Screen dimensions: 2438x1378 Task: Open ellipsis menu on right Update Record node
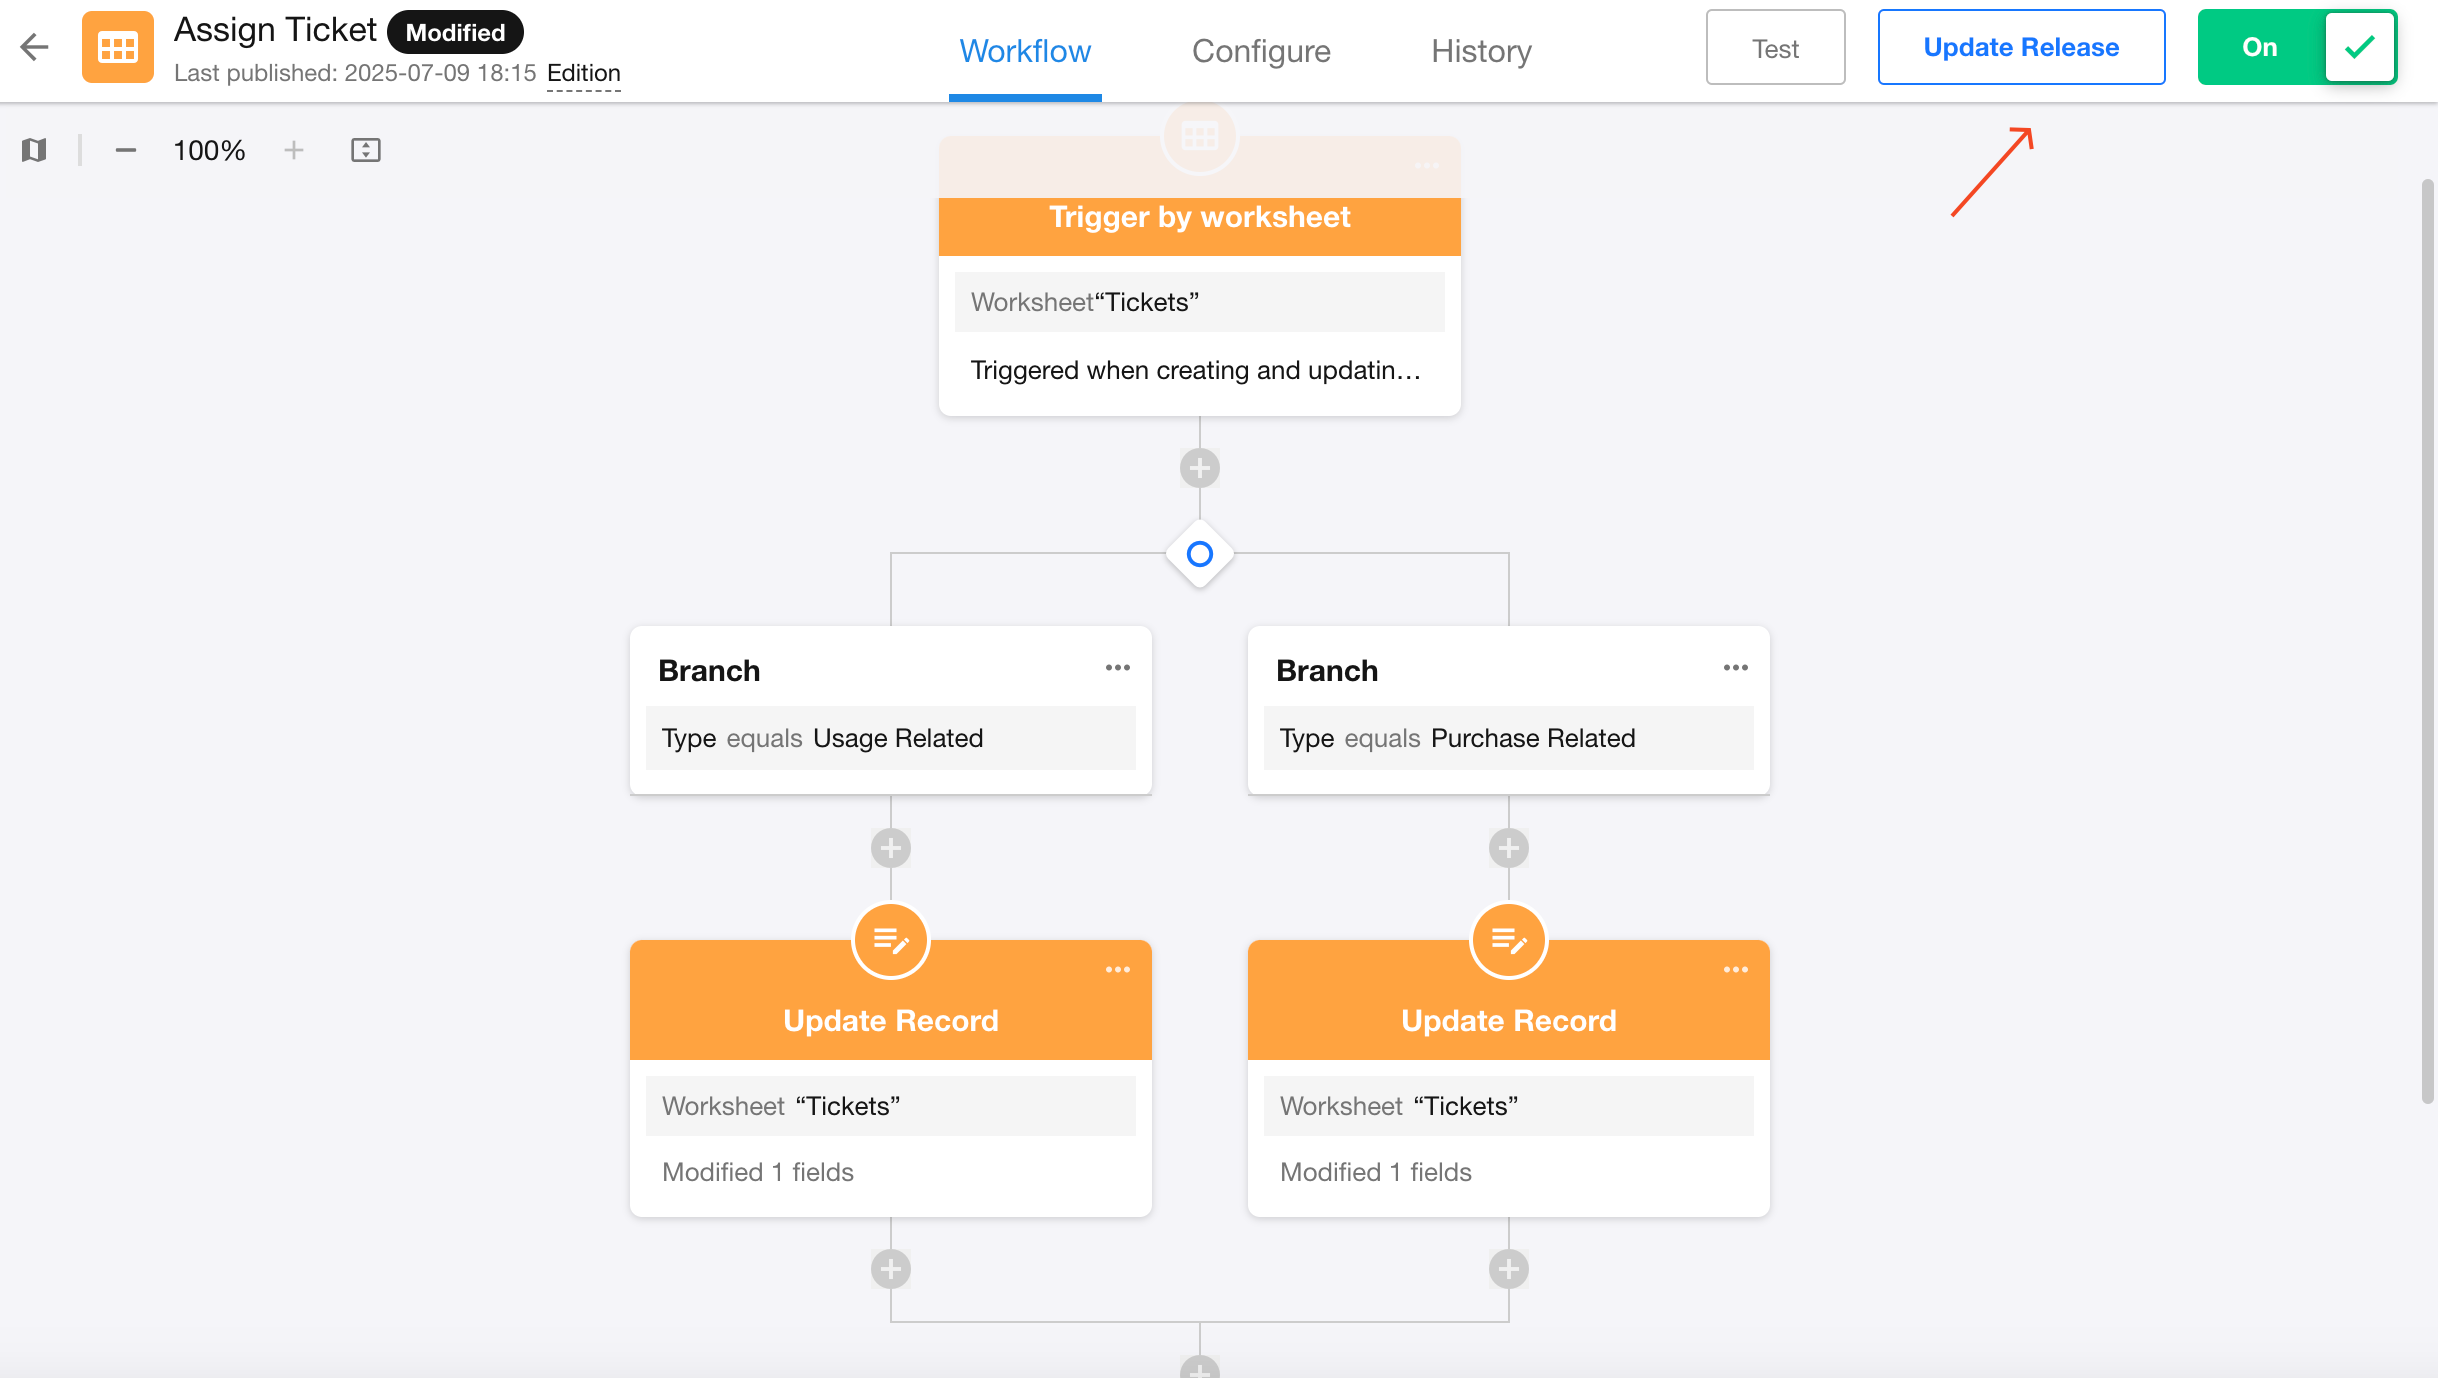[x=1735, y=970]
